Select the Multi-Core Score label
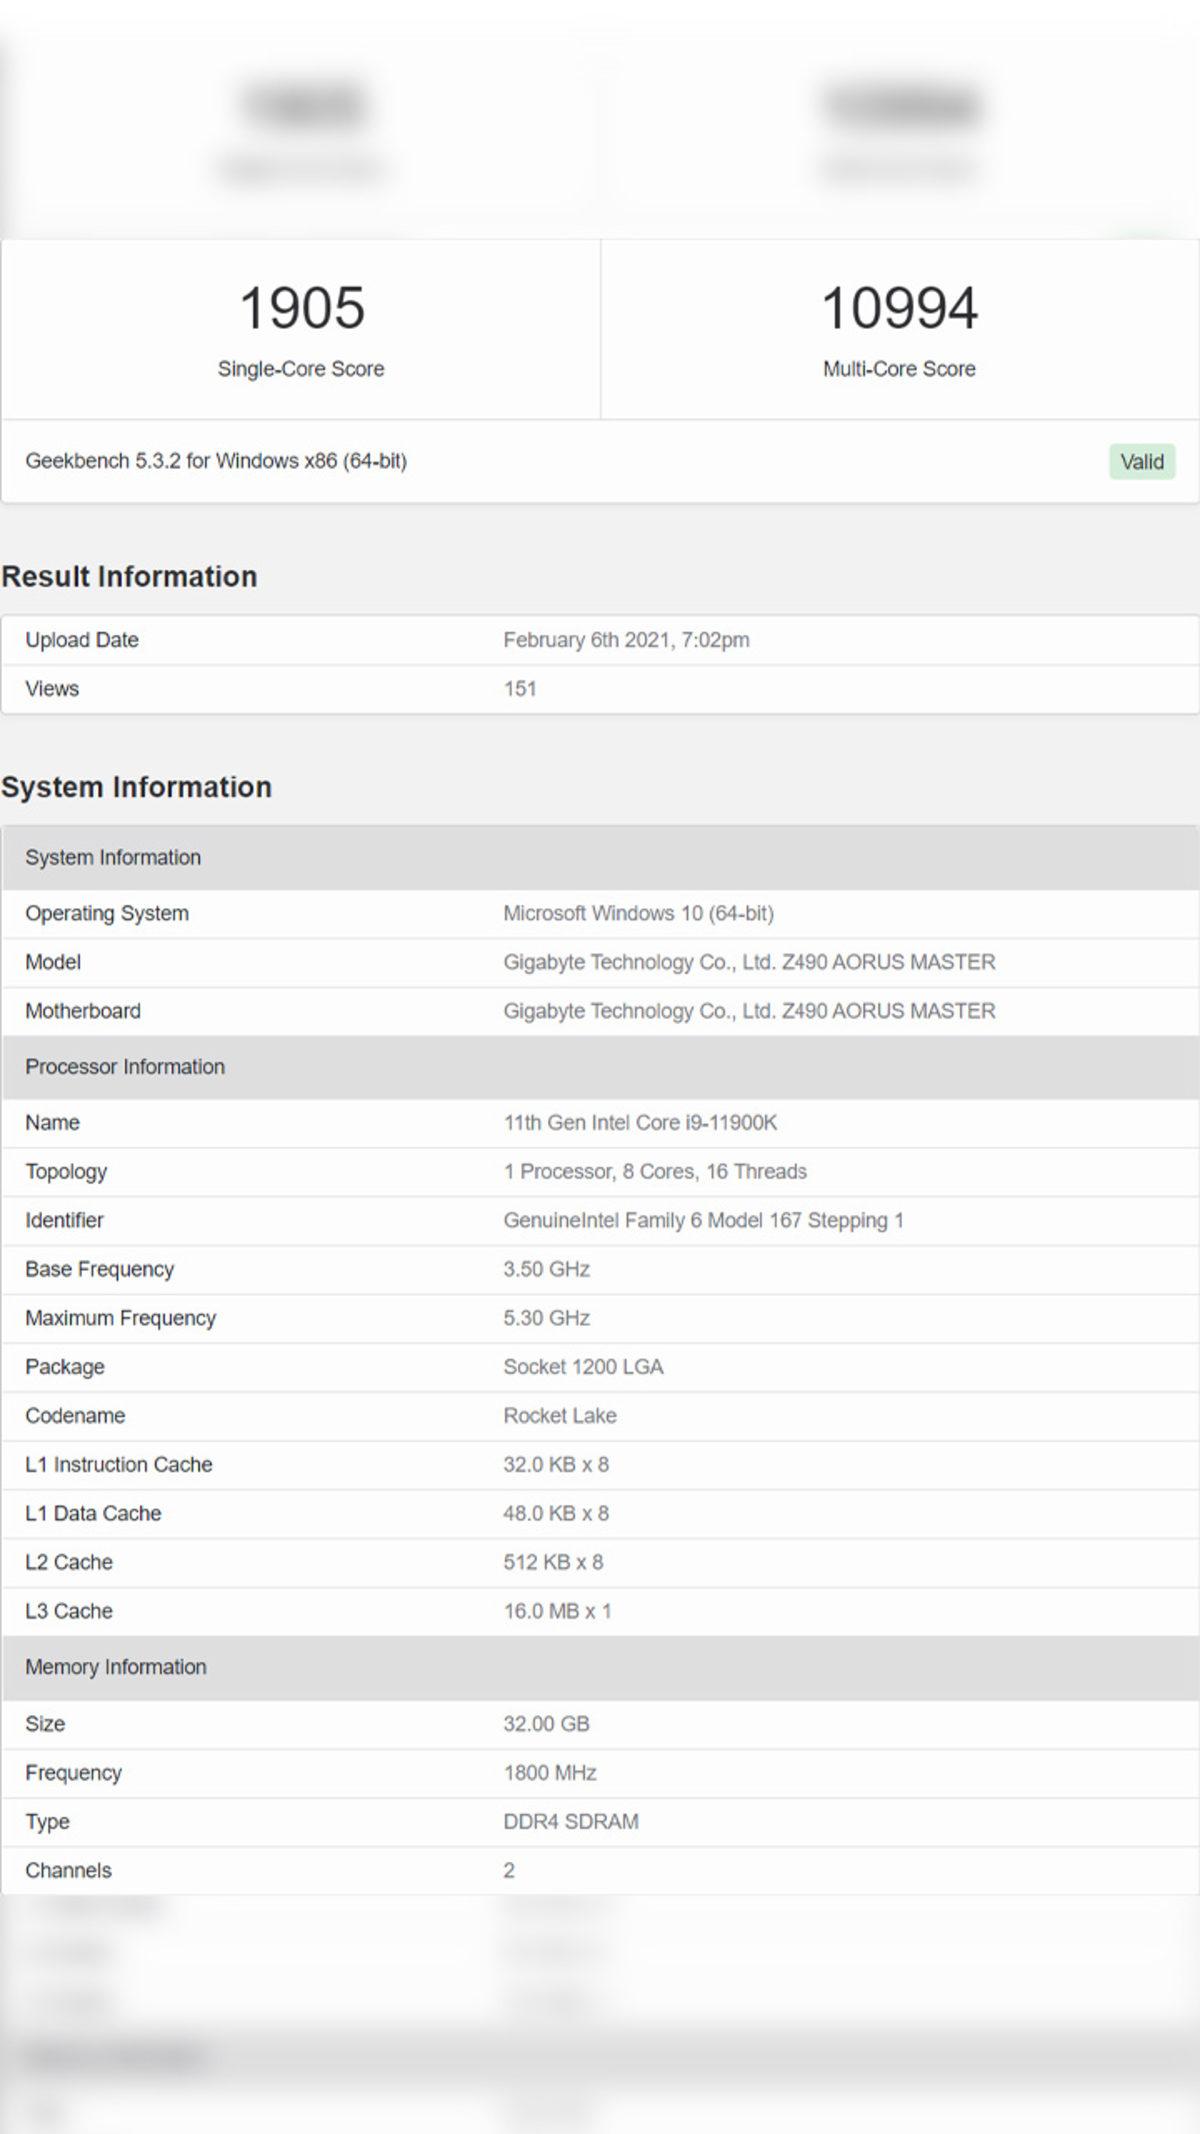The image size is (1200, 2134). pos(898,369)
